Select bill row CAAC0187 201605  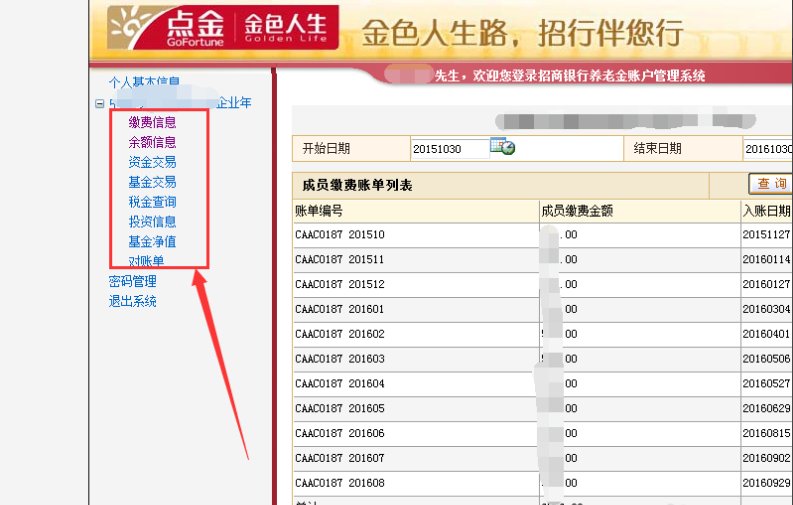point(340,408)
